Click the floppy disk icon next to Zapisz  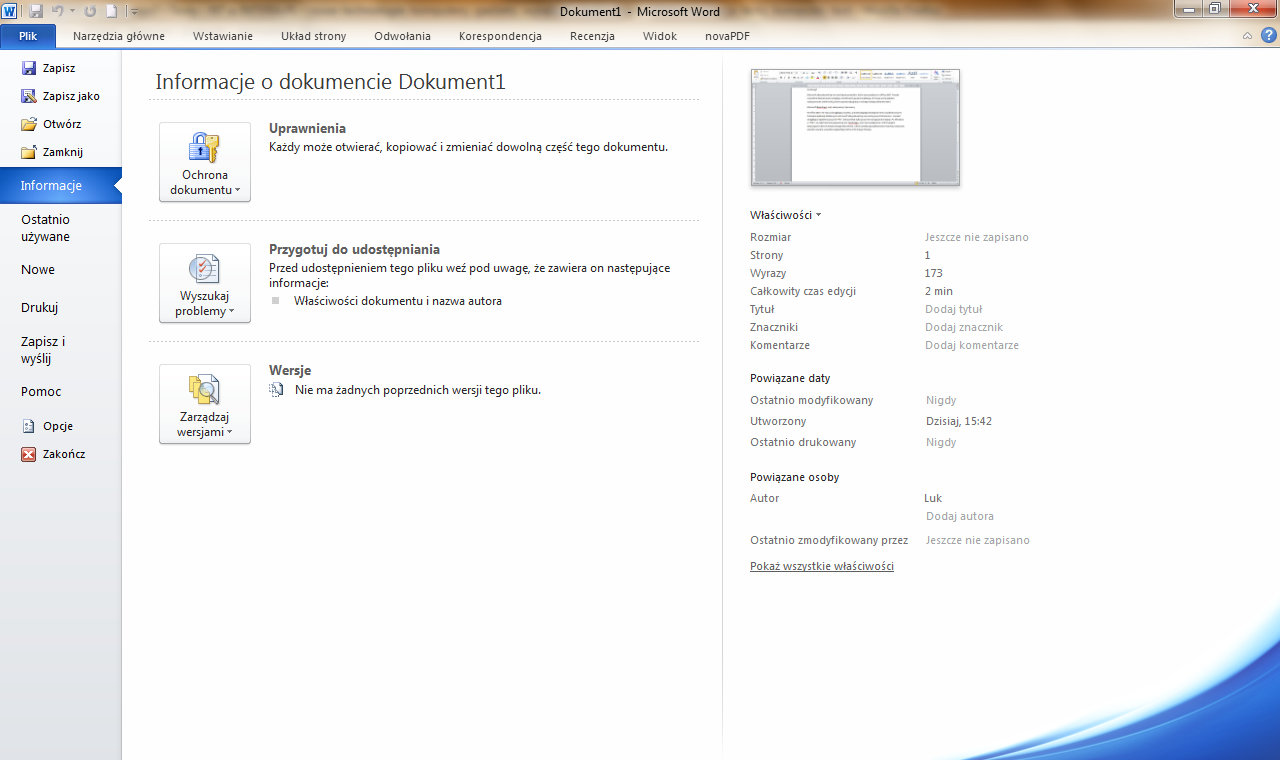pyautogui.click(x=29, y=68)
